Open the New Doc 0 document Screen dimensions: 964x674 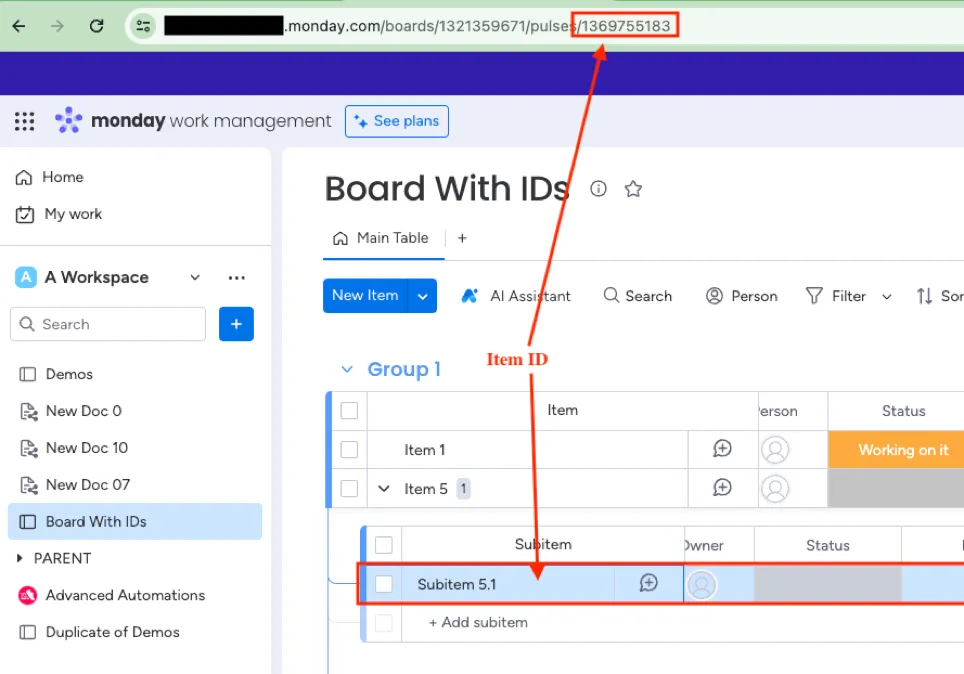coord(84,411)
